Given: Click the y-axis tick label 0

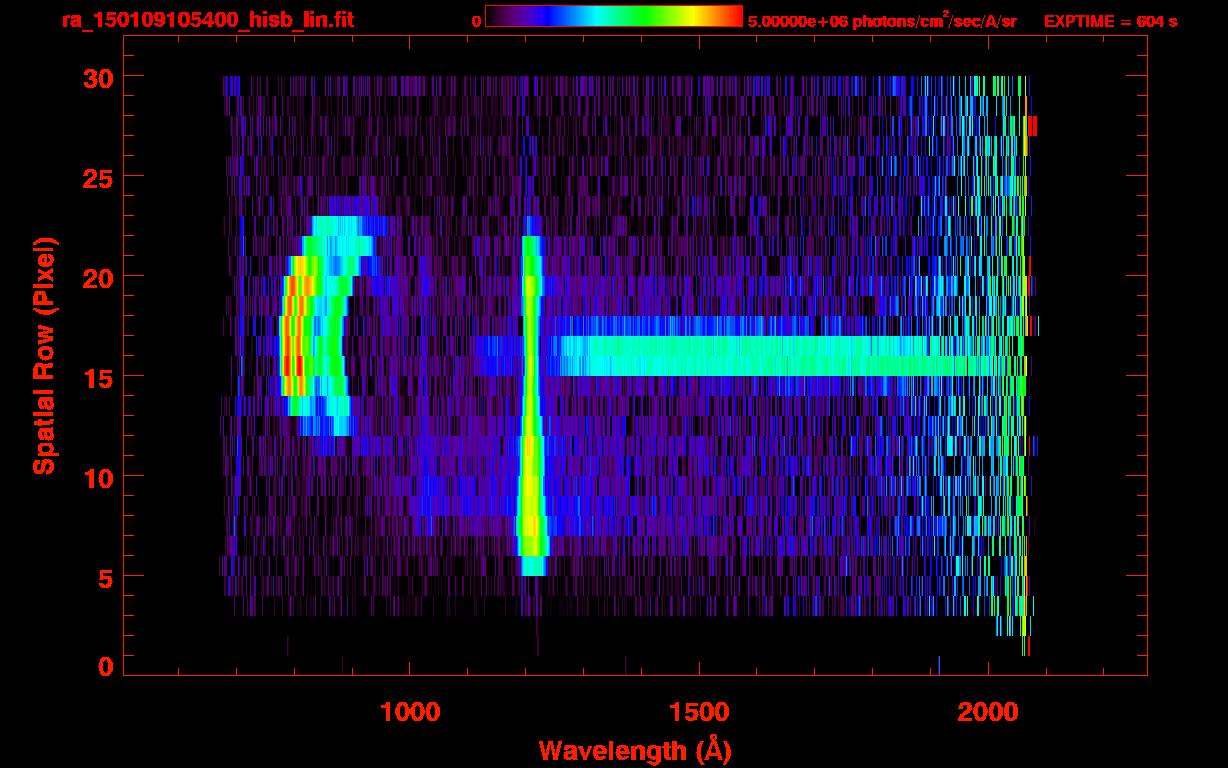Looking at the screenshot, I should (x=105, y=667).
